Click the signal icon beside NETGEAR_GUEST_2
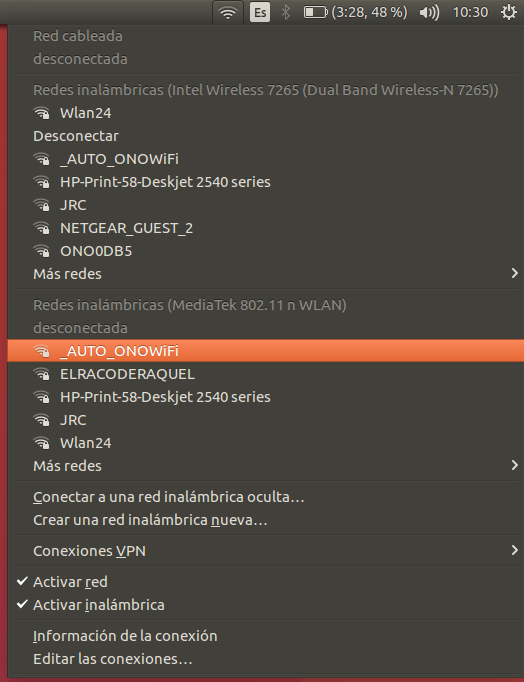The height and width of the screenshot is (682, 524). click(42, 228)
